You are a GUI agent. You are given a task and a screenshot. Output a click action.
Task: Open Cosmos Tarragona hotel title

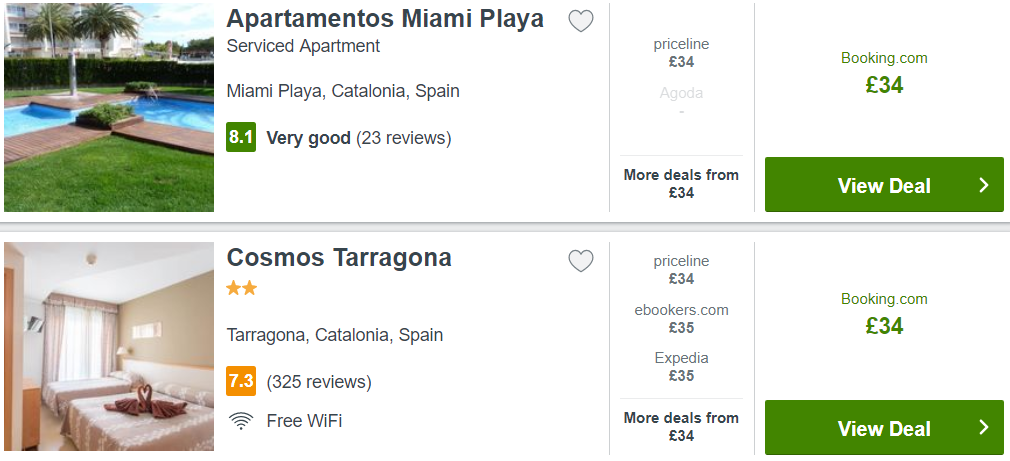coord(339,258)
